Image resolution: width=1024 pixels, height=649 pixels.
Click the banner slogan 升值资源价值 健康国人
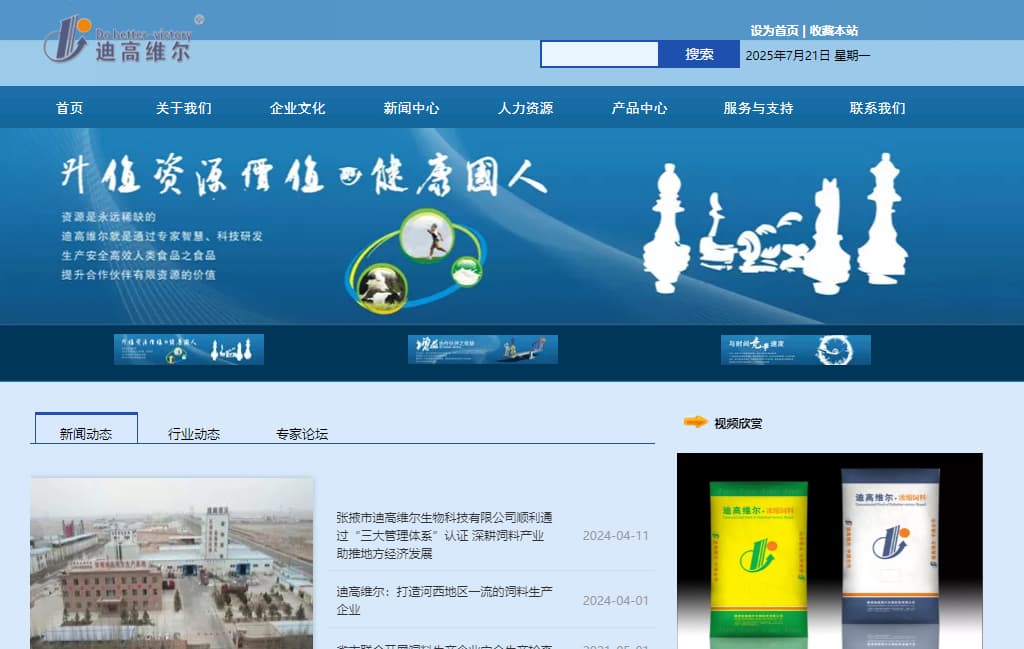coord(304,175)
